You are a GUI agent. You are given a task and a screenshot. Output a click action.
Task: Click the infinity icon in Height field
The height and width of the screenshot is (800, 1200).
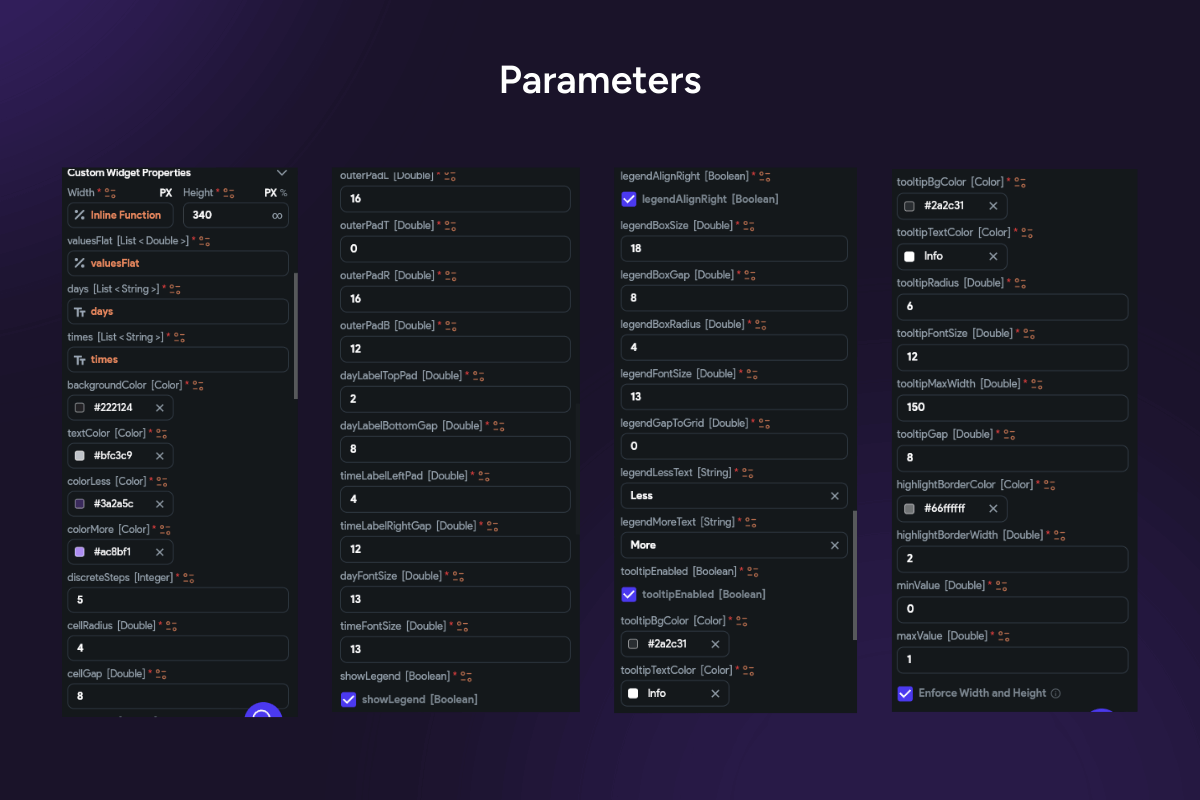(x=276, y=215)
